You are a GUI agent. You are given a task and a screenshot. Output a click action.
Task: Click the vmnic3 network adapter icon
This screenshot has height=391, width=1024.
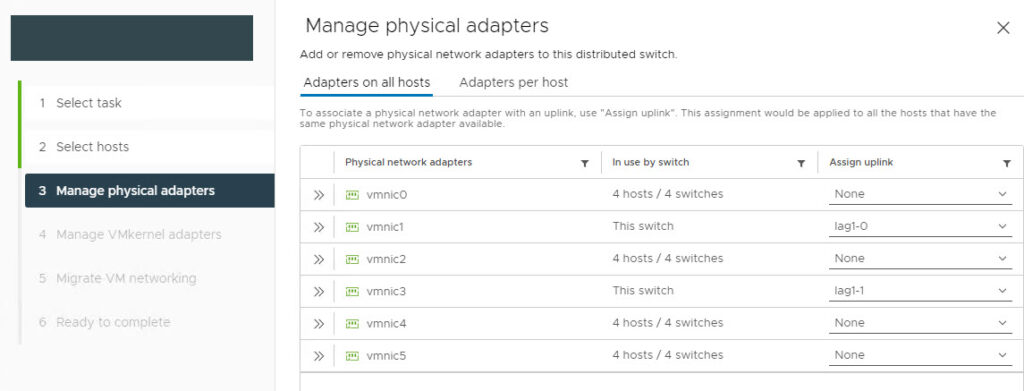point(352,291)
